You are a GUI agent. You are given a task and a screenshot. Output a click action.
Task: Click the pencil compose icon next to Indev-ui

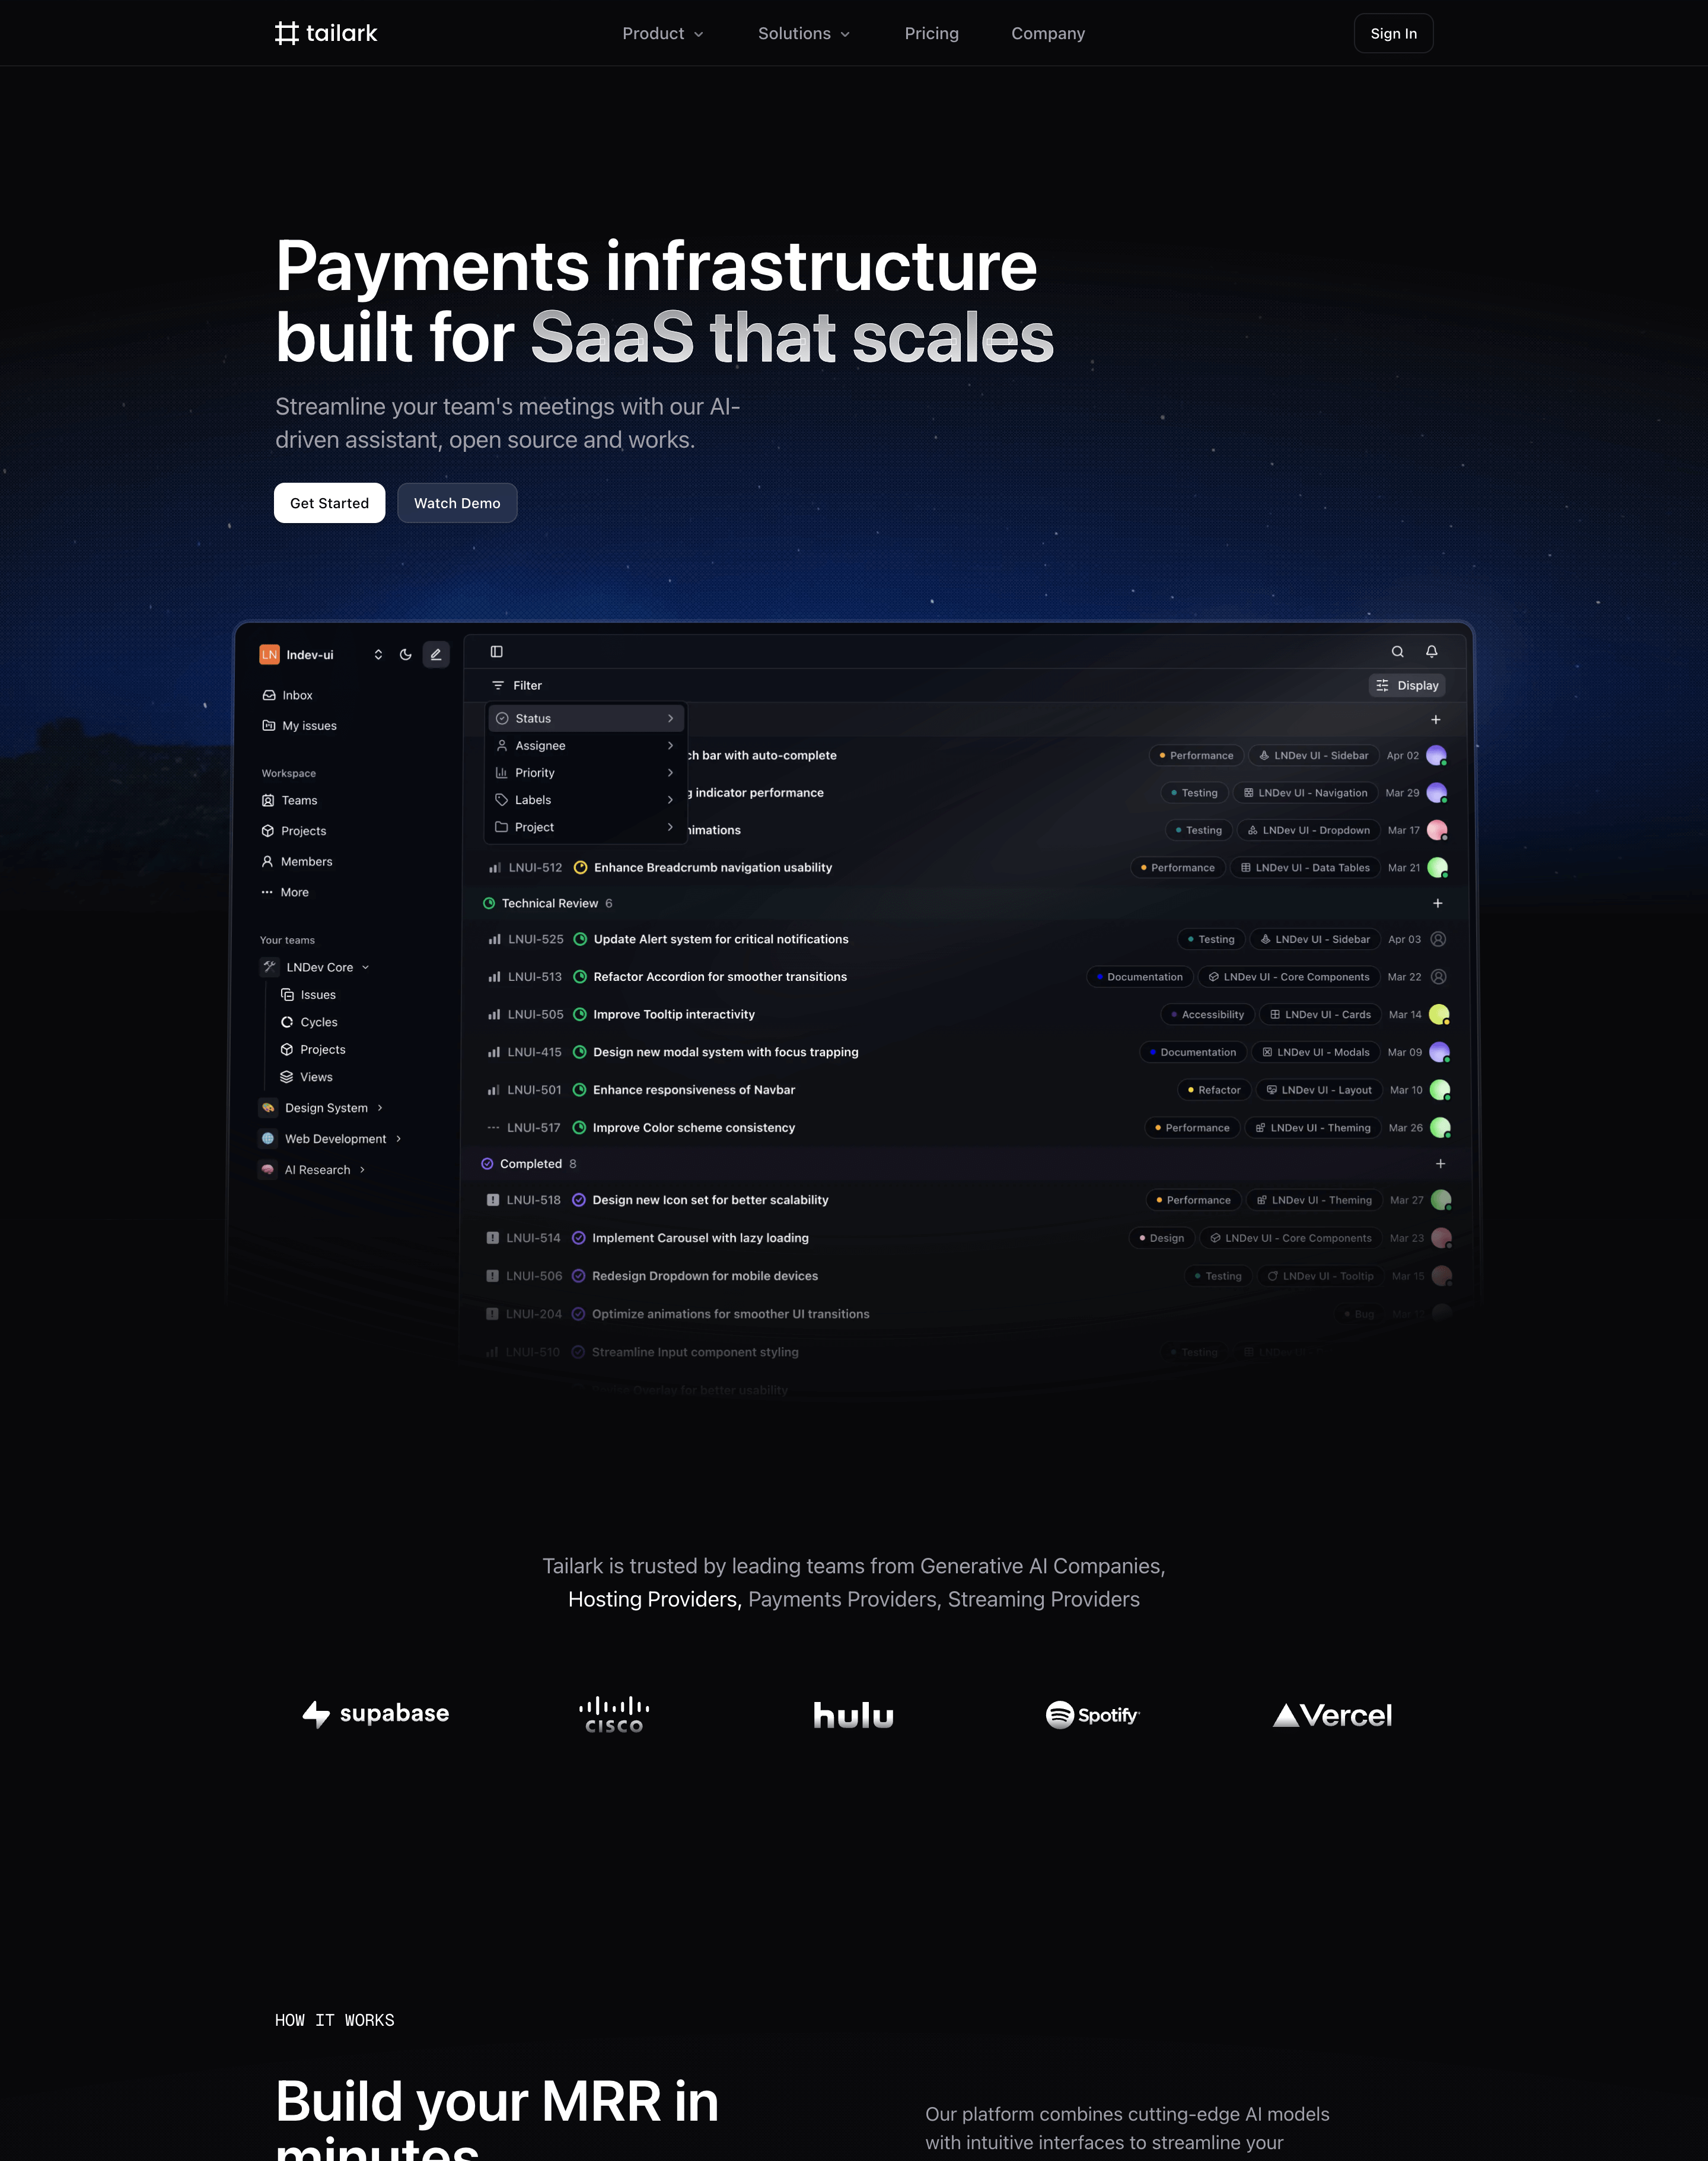(x=436, y=654)
